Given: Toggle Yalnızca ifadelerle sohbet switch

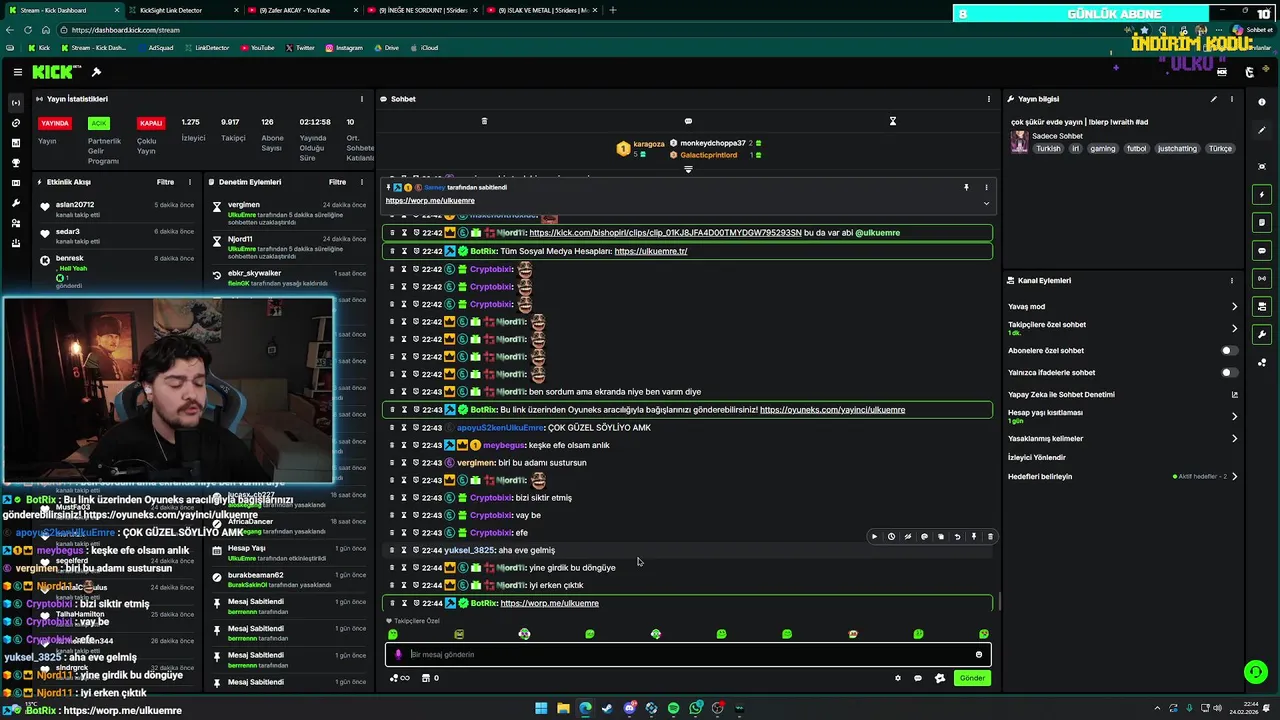Looking at the screenshot, I should (1229, 373).
